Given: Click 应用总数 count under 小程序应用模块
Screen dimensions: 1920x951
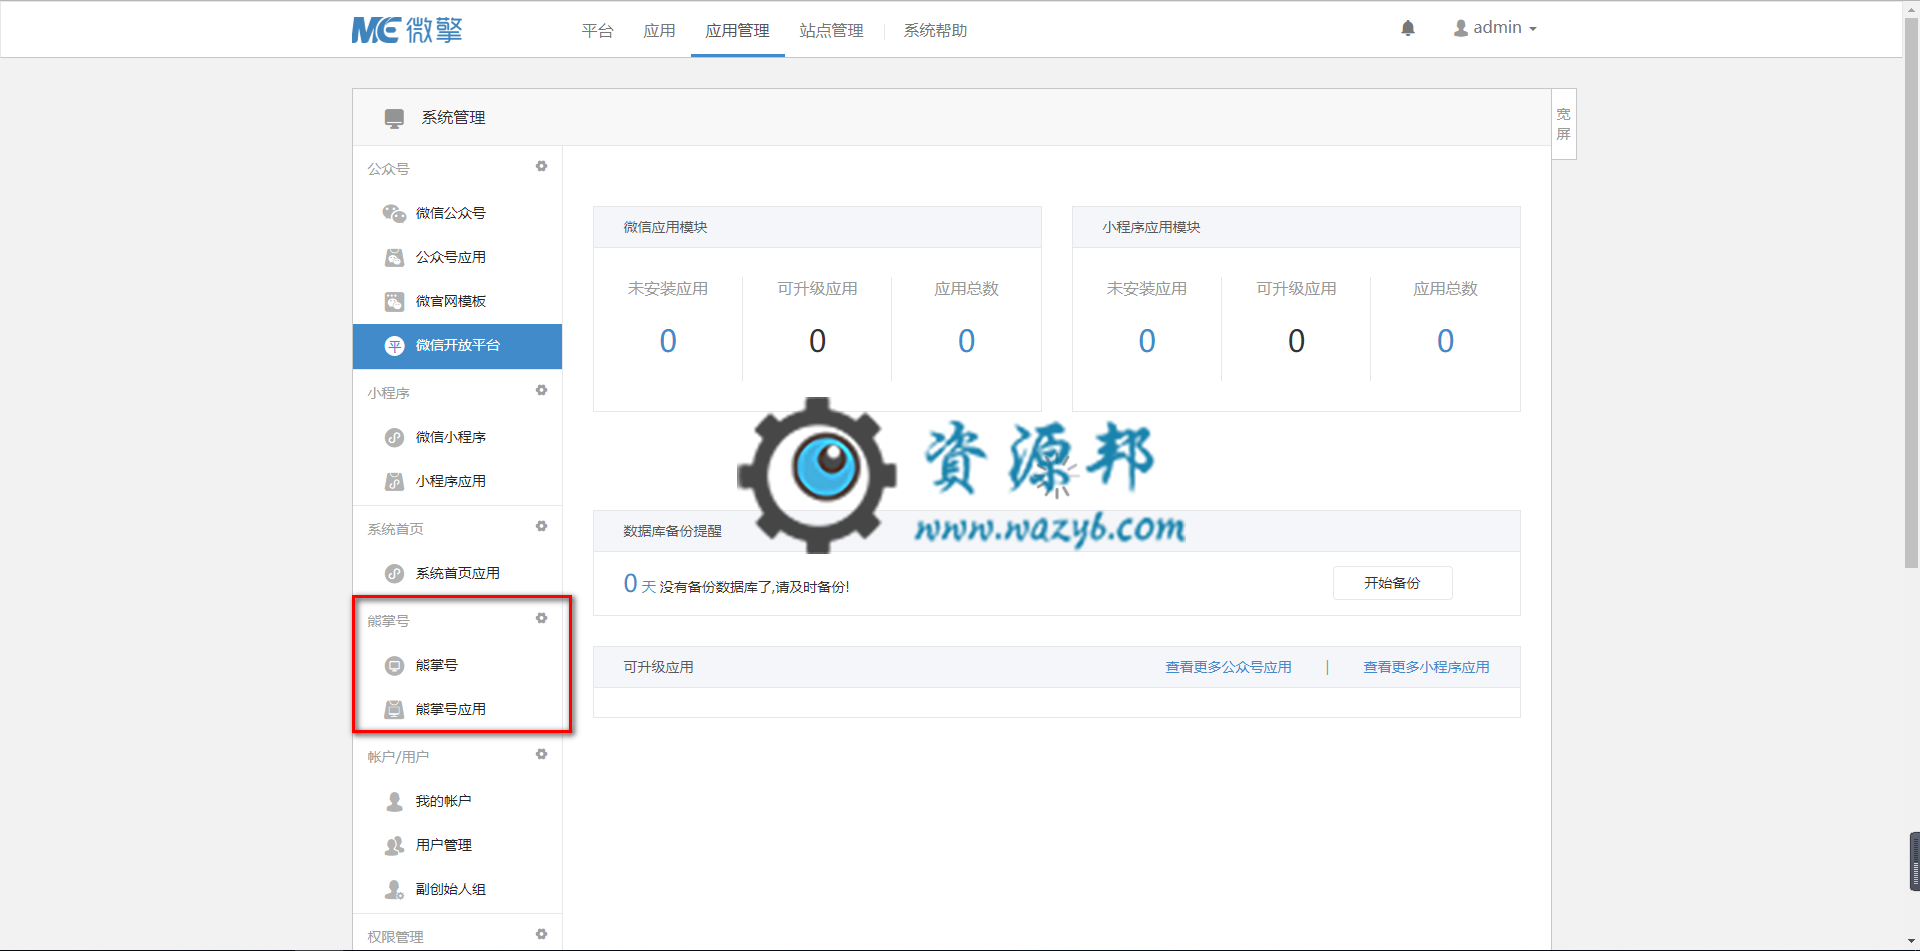Looking at the screenshot, I should click(1445, 341).
